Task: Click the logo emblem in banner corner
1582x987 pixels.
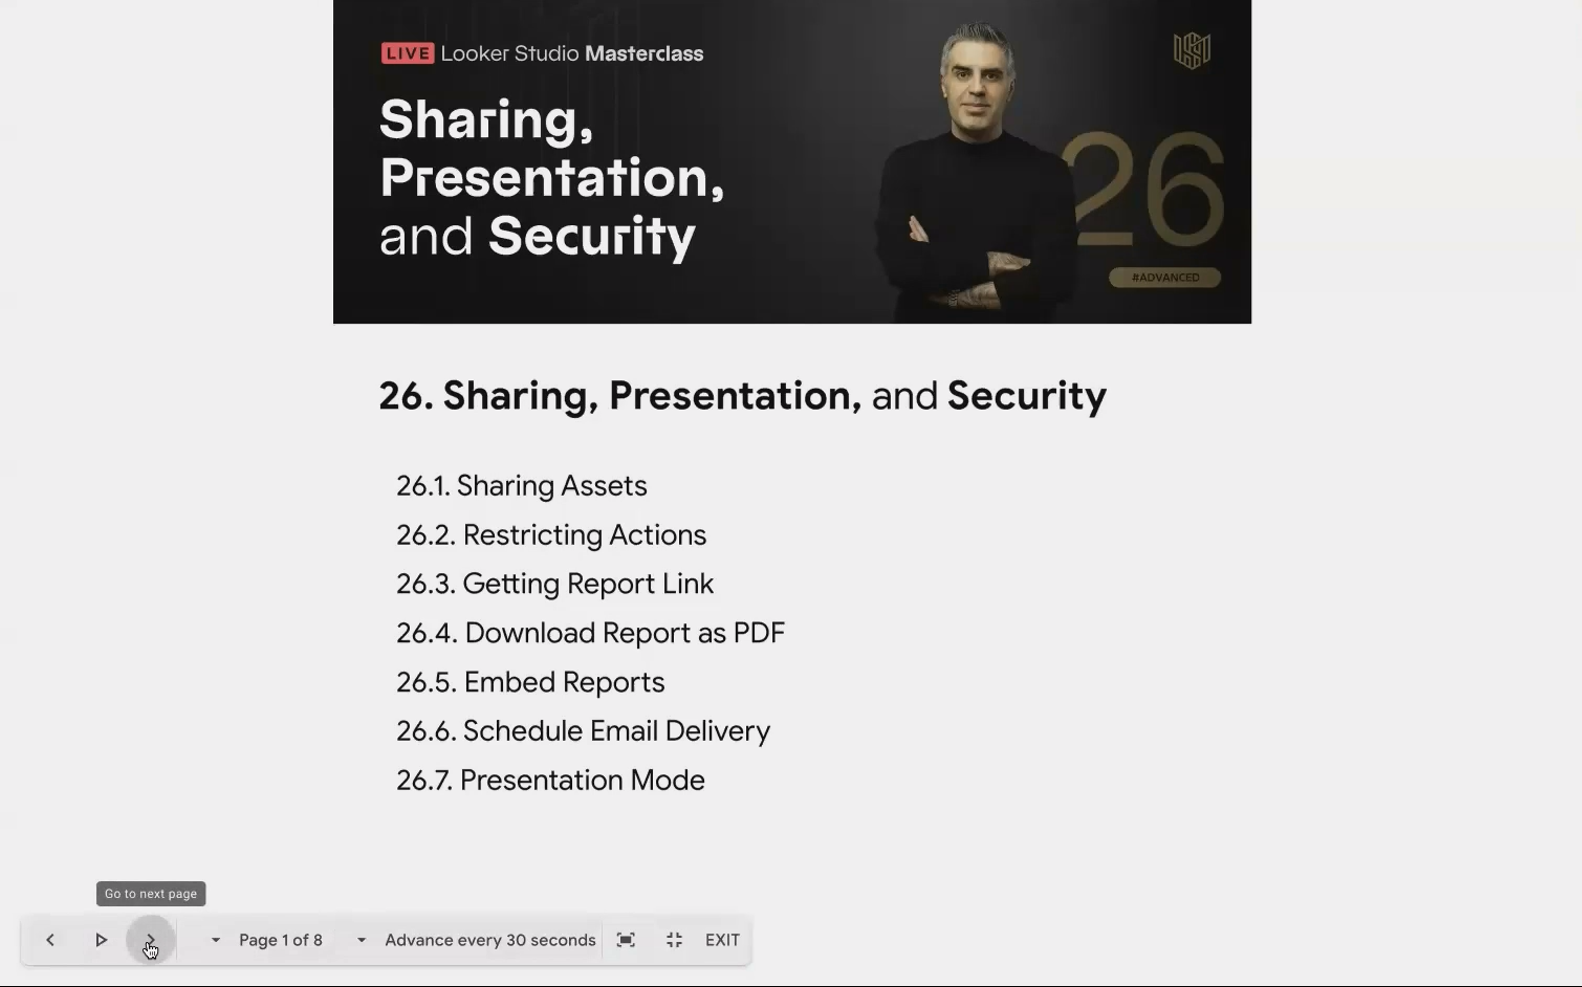Action: [x=1191, y=50]
